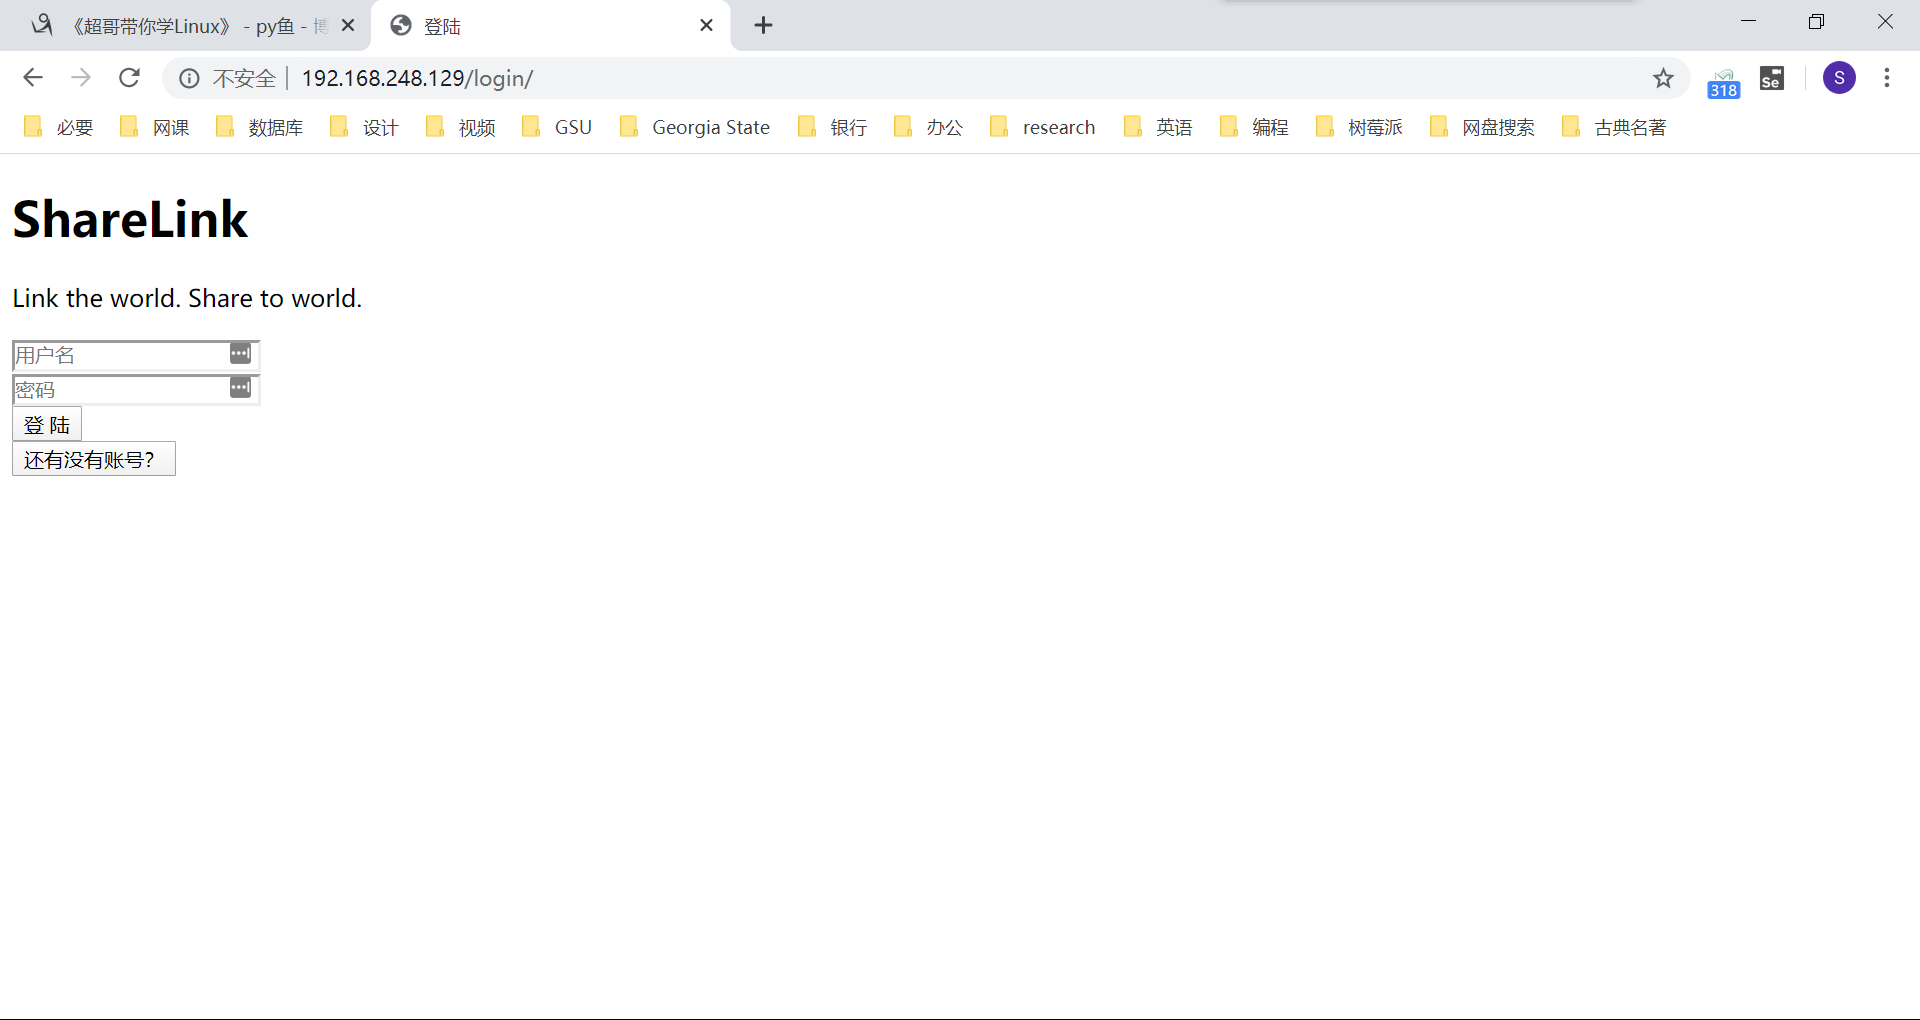The image size is (1920, 1020).
Task: Open the 英语 bookmarks folder
Action: tap(1158, 127)
